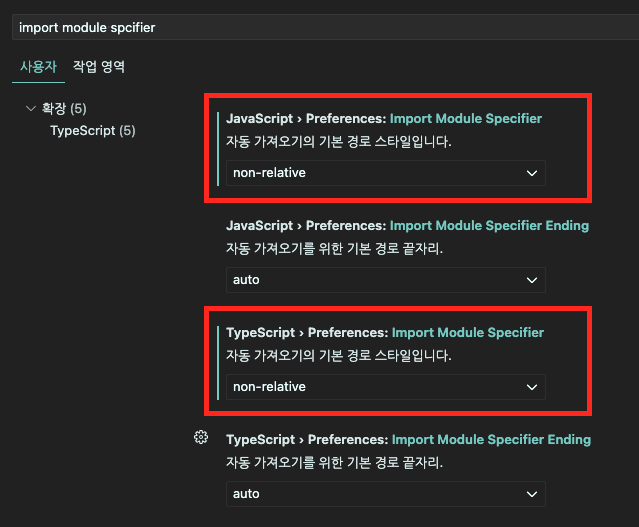This screenshot has width=639, height=527.
Task: Open TypeScript Import Module Specifier dropdown
Action: 386,387
